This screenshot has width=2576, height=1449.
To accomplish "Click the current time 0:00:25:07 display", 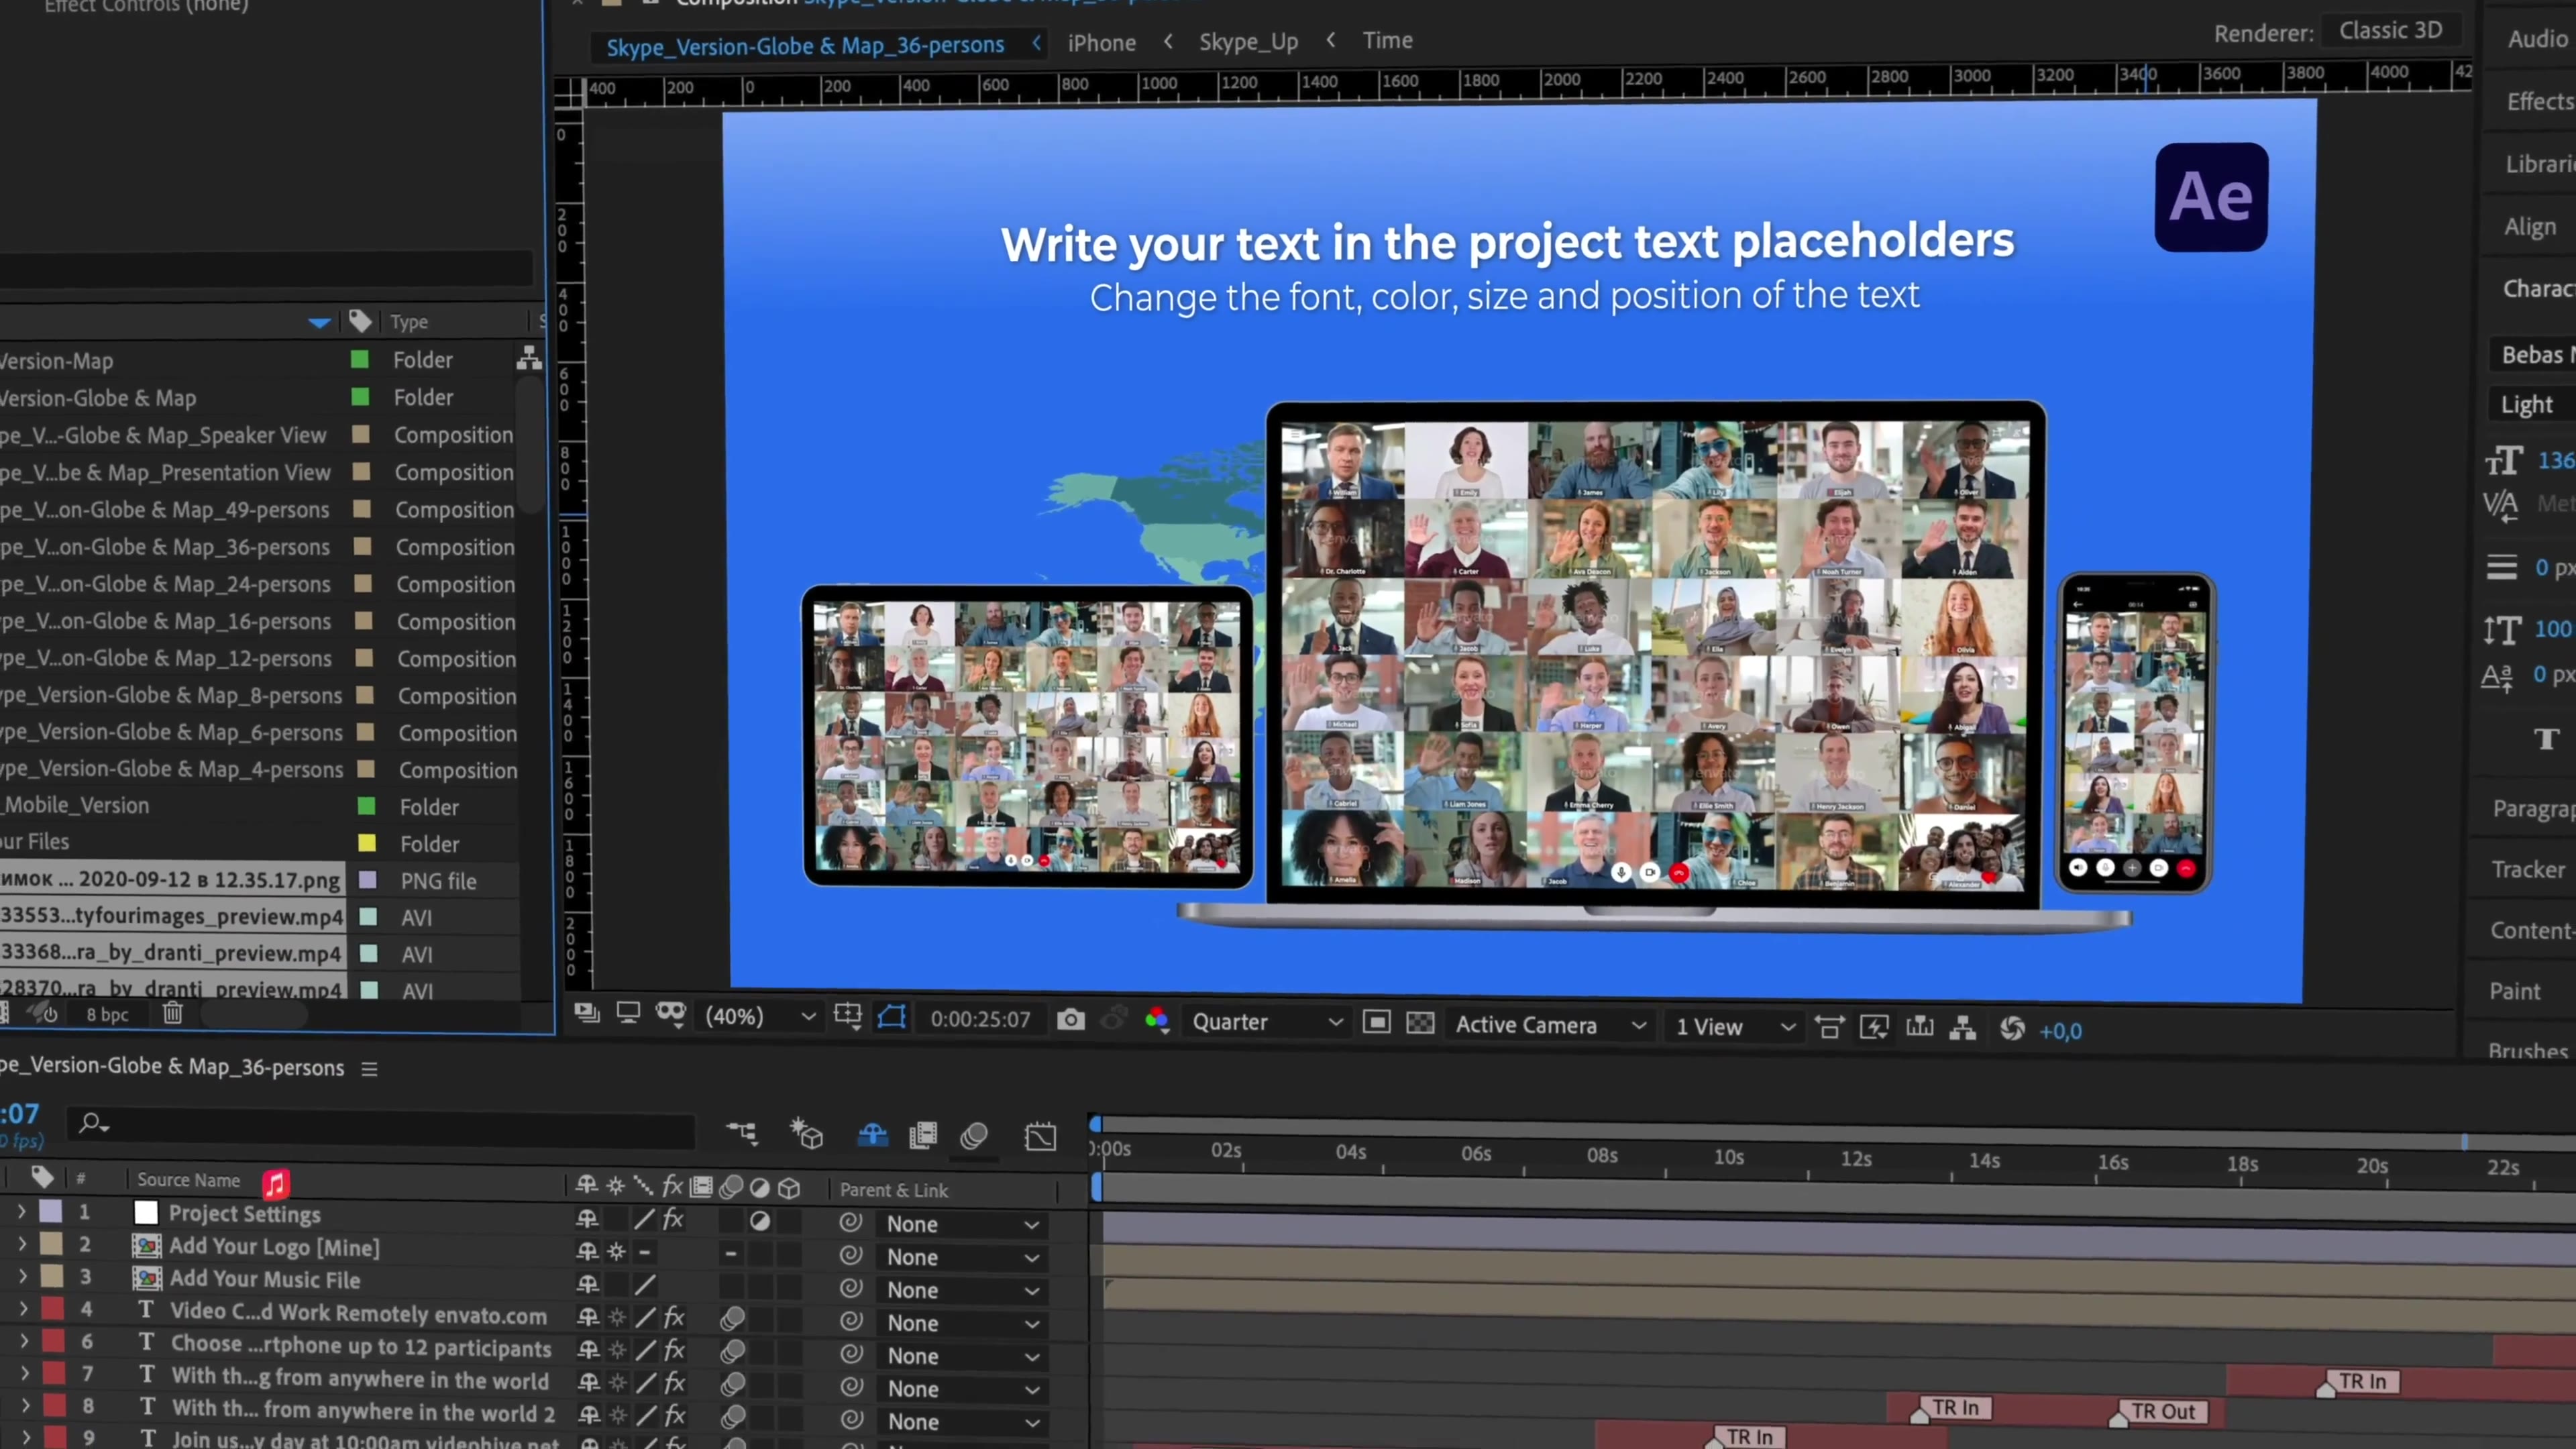I will [980, 1018].
